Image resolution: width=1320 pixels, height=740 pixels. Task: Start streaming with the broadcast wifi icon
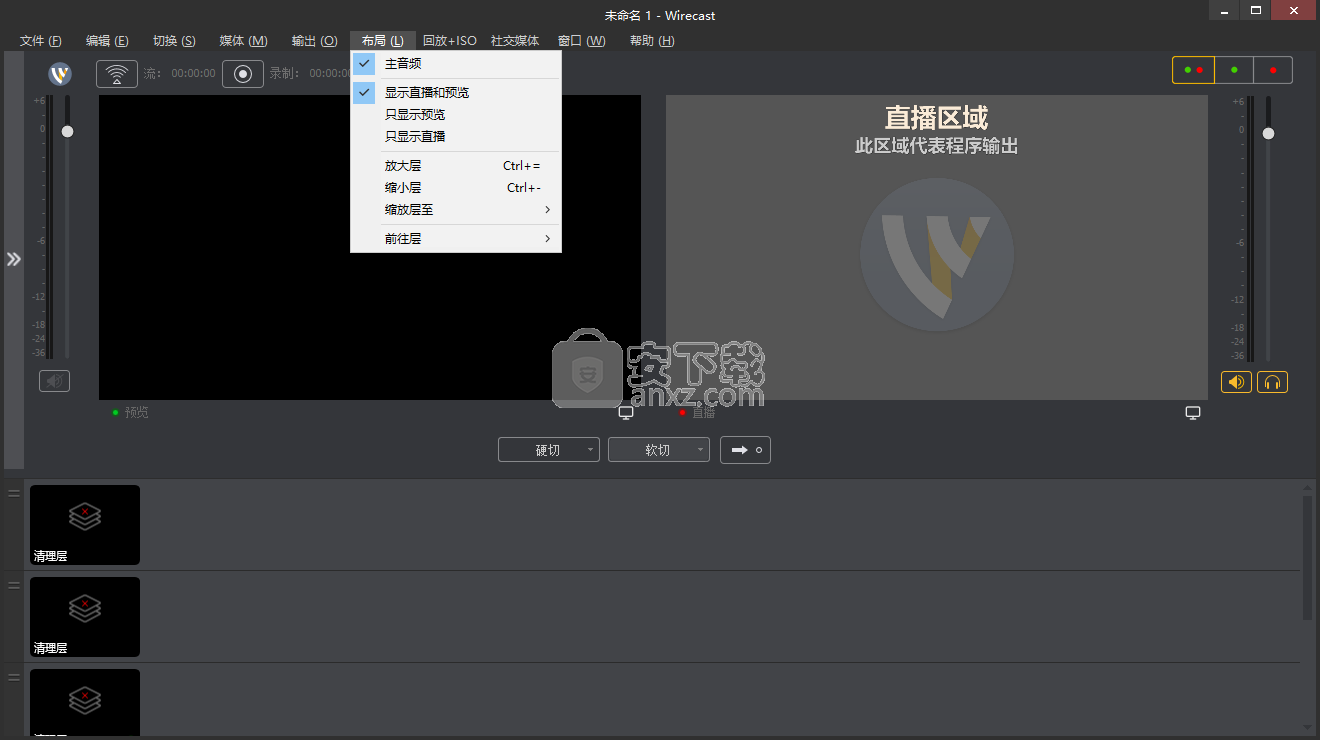click(117, 74)
